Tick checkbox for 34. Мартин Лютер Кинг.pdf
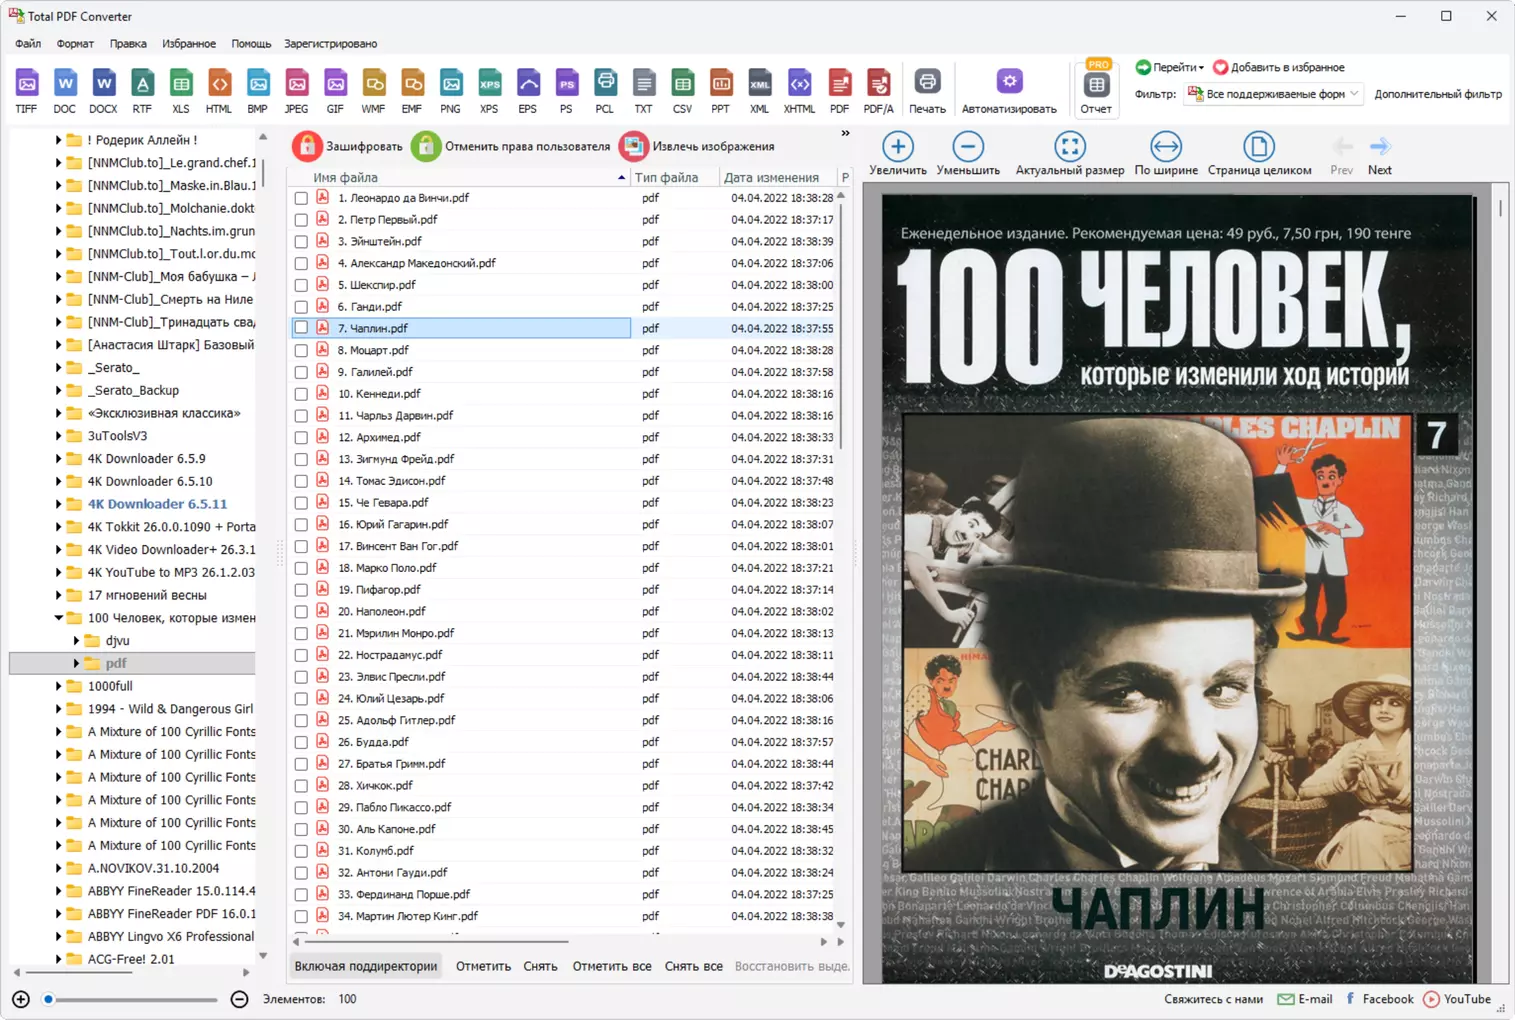1515x1020 pixels. pyautogui.click(x=301, y=917)
